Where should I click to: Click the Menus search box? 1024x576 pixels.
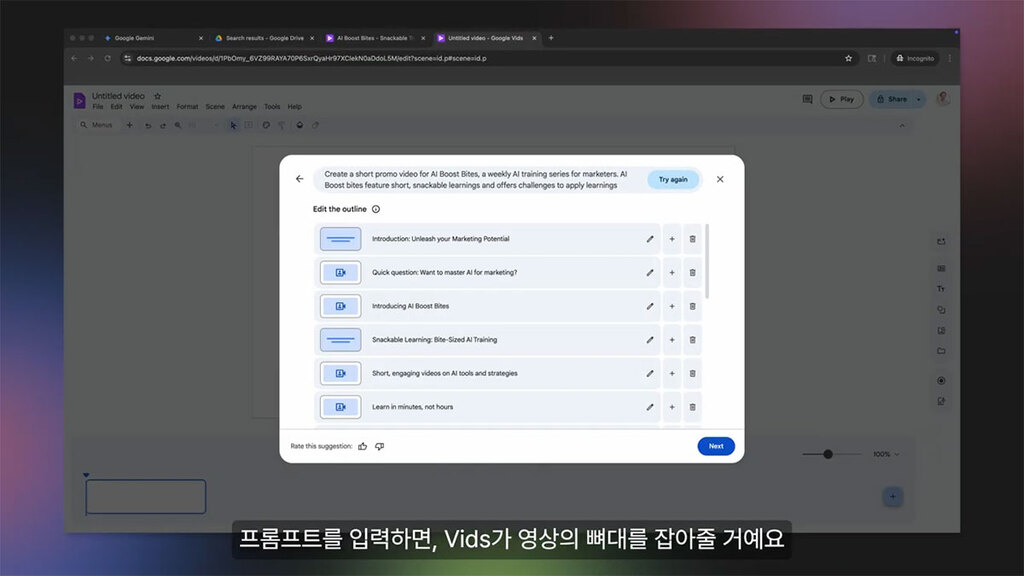point(97,125)
